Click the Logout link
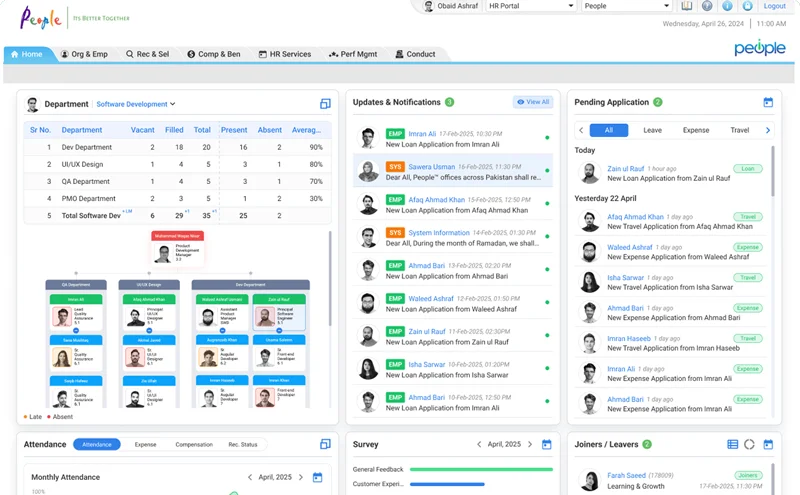The width and height of the screenshot is (800, 495). click(774, 6)
